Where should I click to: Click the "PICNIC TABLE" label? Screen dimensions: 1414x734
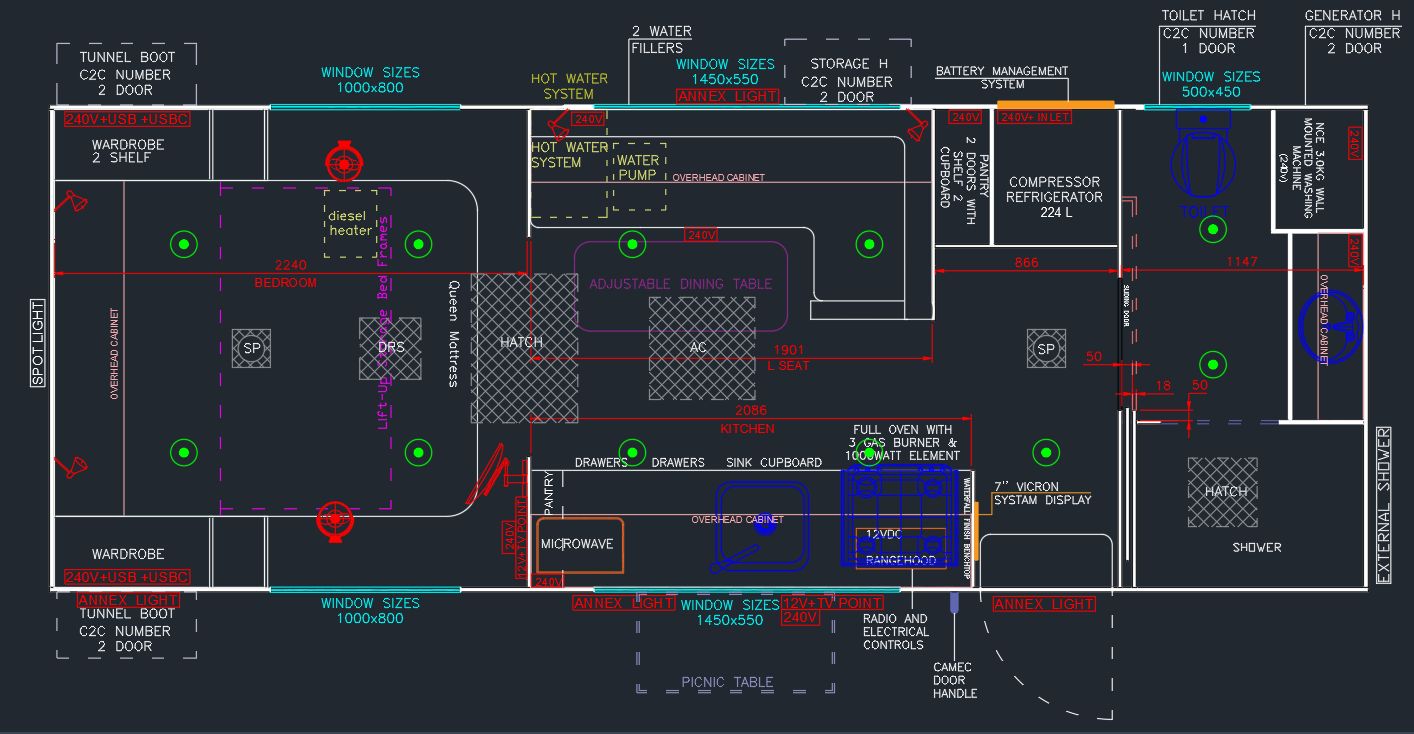coord(727,682)
